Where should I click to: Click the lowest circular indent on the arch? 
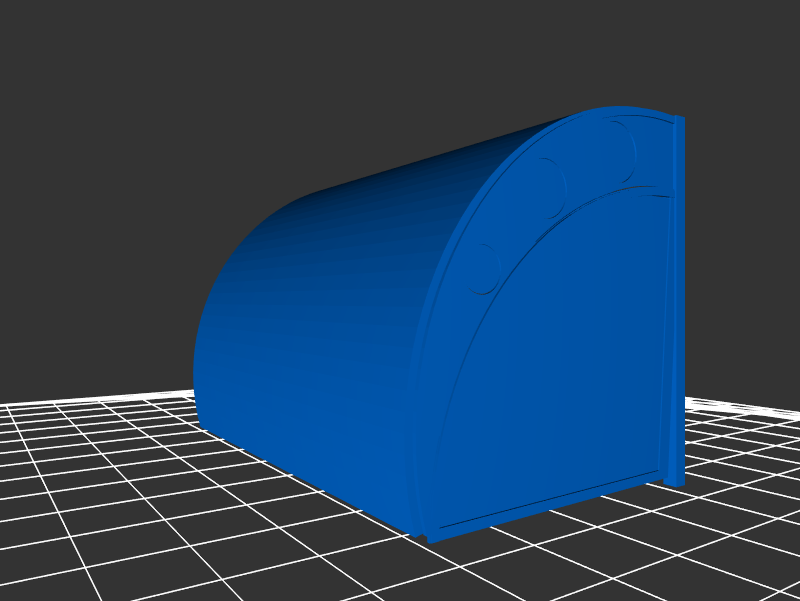483,268
